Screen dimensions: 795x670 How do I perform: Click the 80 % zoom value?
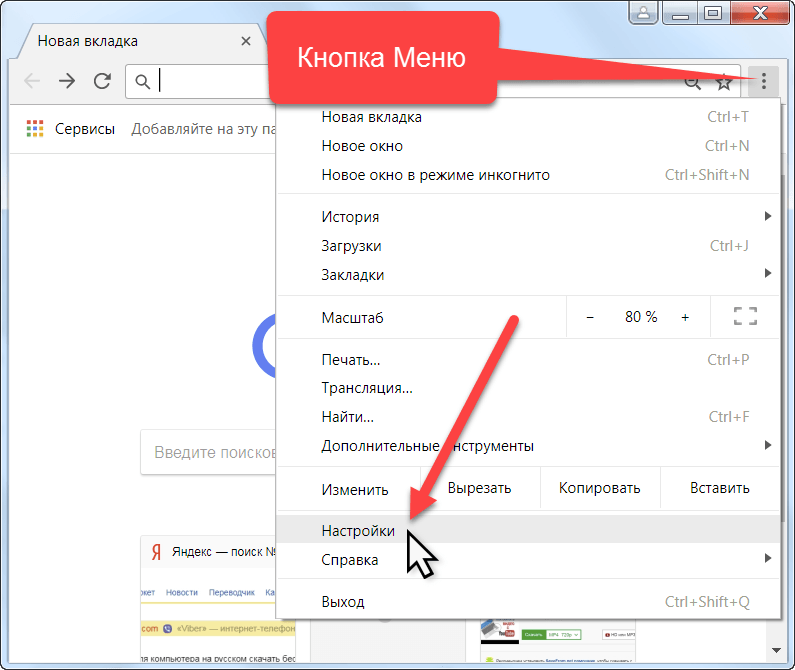641,317
